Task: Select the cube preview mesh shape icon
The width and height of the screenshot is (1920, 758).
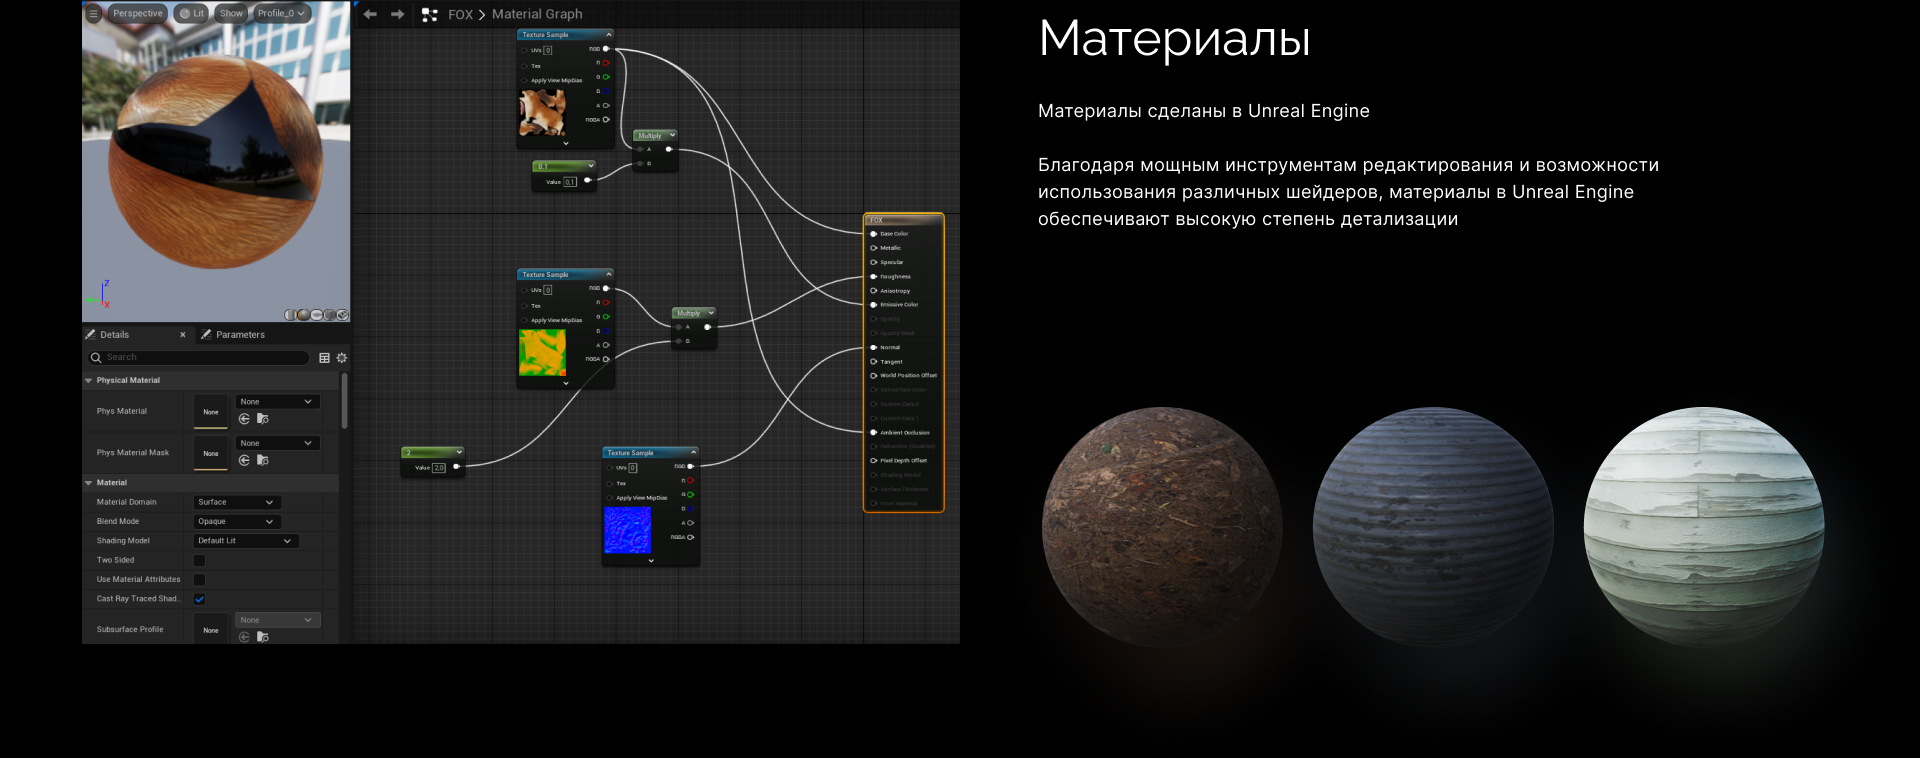Action: click(330, 315)
